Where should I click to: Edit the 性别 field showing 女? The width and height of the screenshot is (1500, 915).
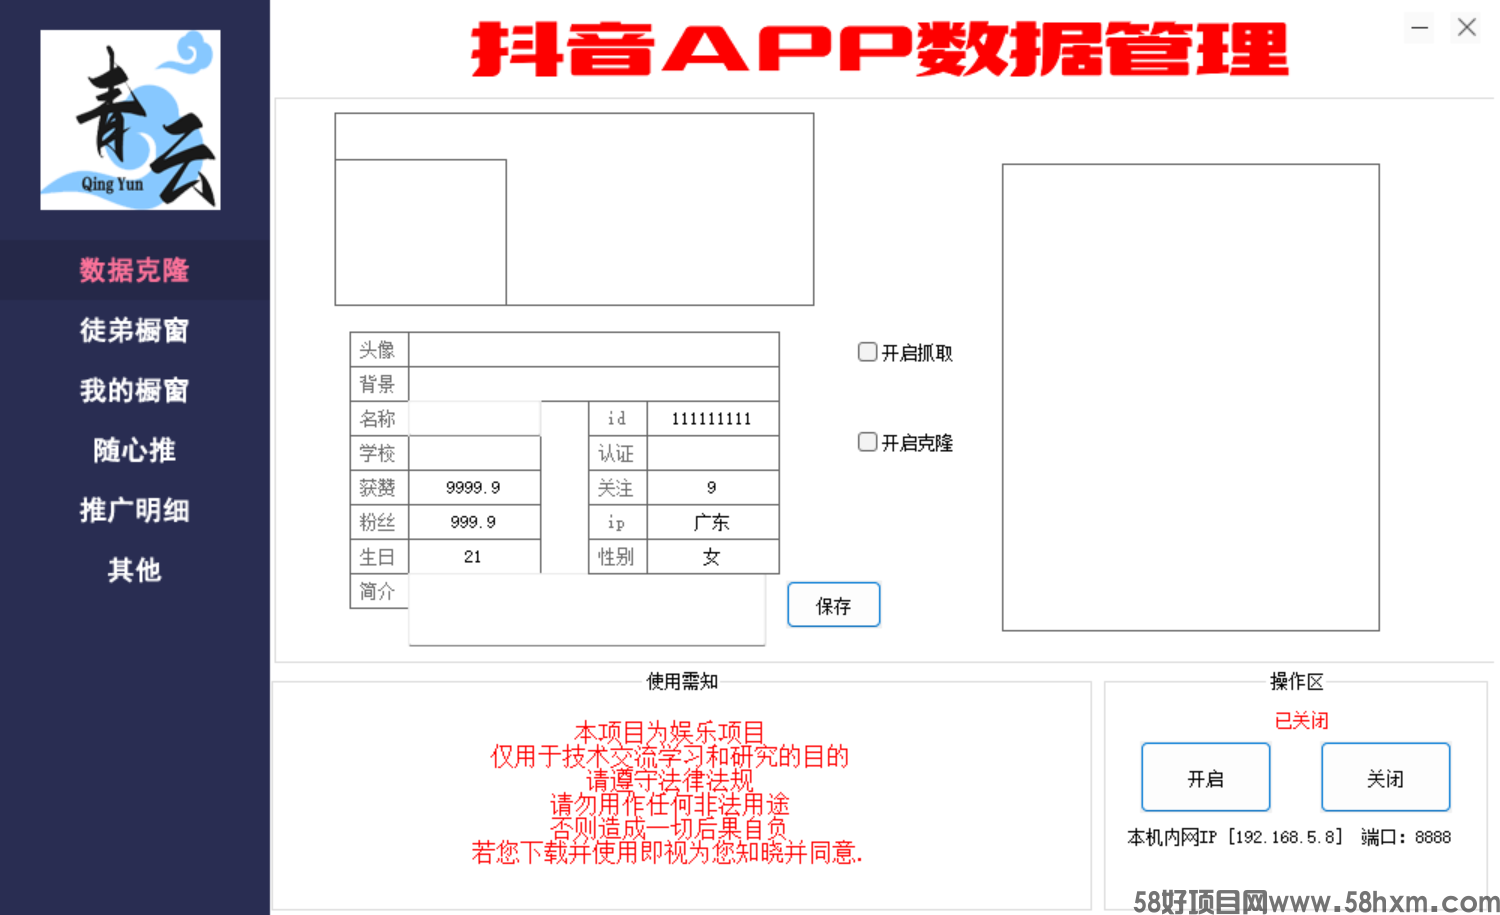click(x=713, y=557)
